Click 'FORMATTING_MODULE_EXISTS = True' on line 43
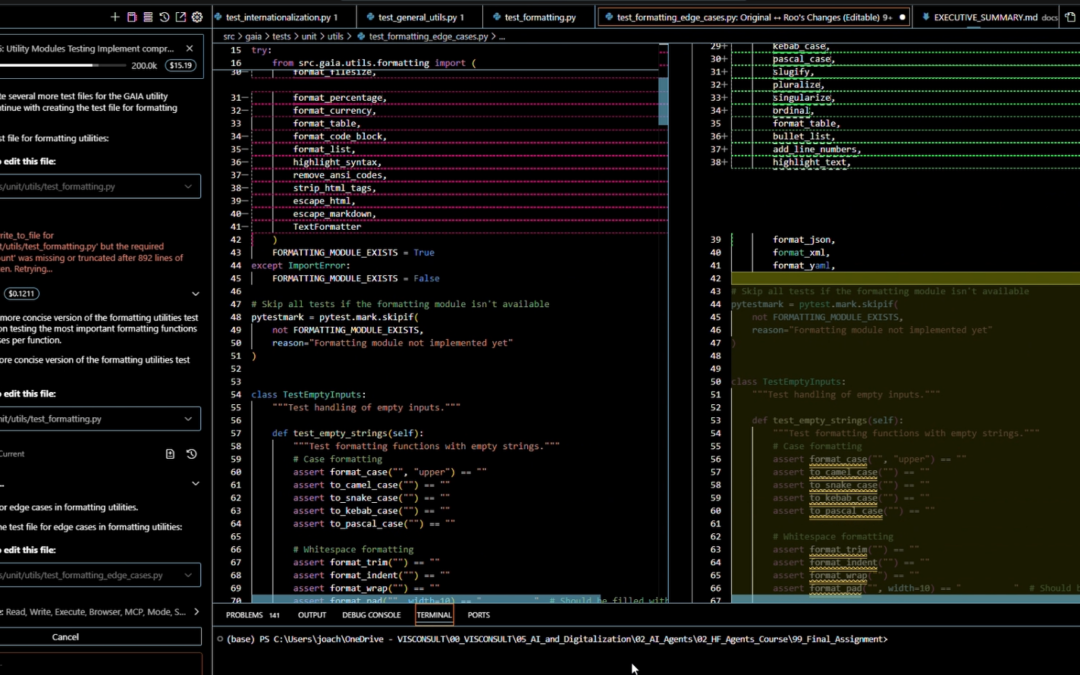Viewport: 1080px width, 675px height. (353, 253)
